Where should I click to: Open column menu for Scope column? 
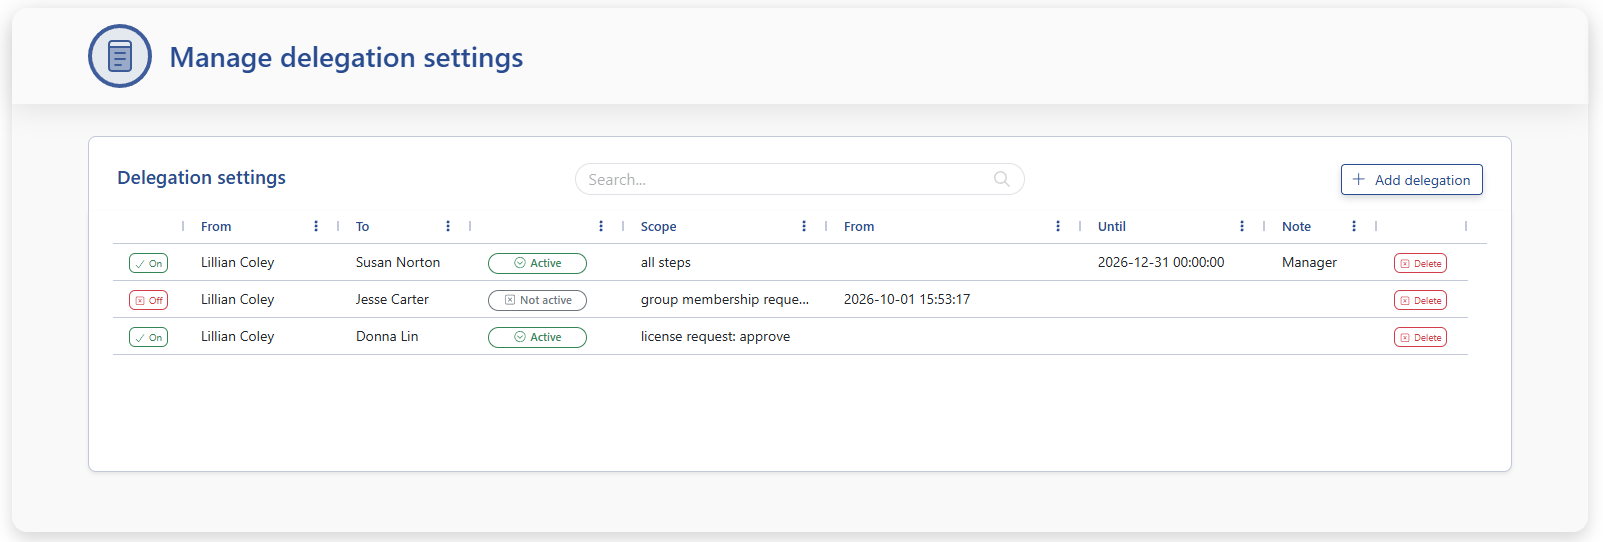pos(804,226)
